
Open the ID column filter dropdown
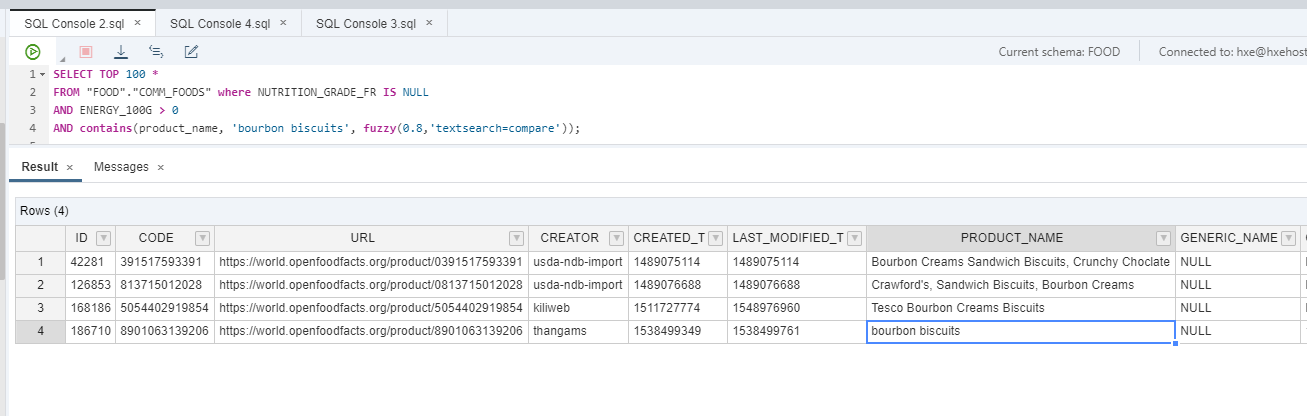103,238
